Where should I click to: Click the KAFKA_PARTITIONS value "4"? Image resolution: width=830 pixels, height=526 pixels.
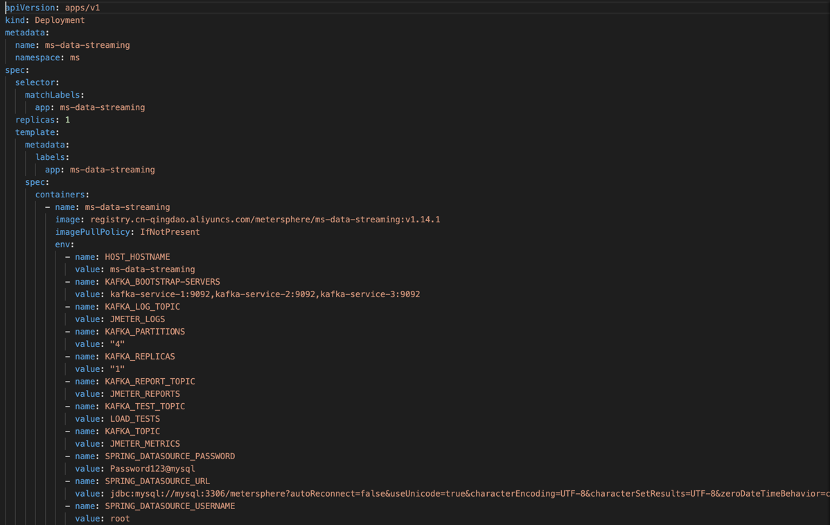click(117, 344)
